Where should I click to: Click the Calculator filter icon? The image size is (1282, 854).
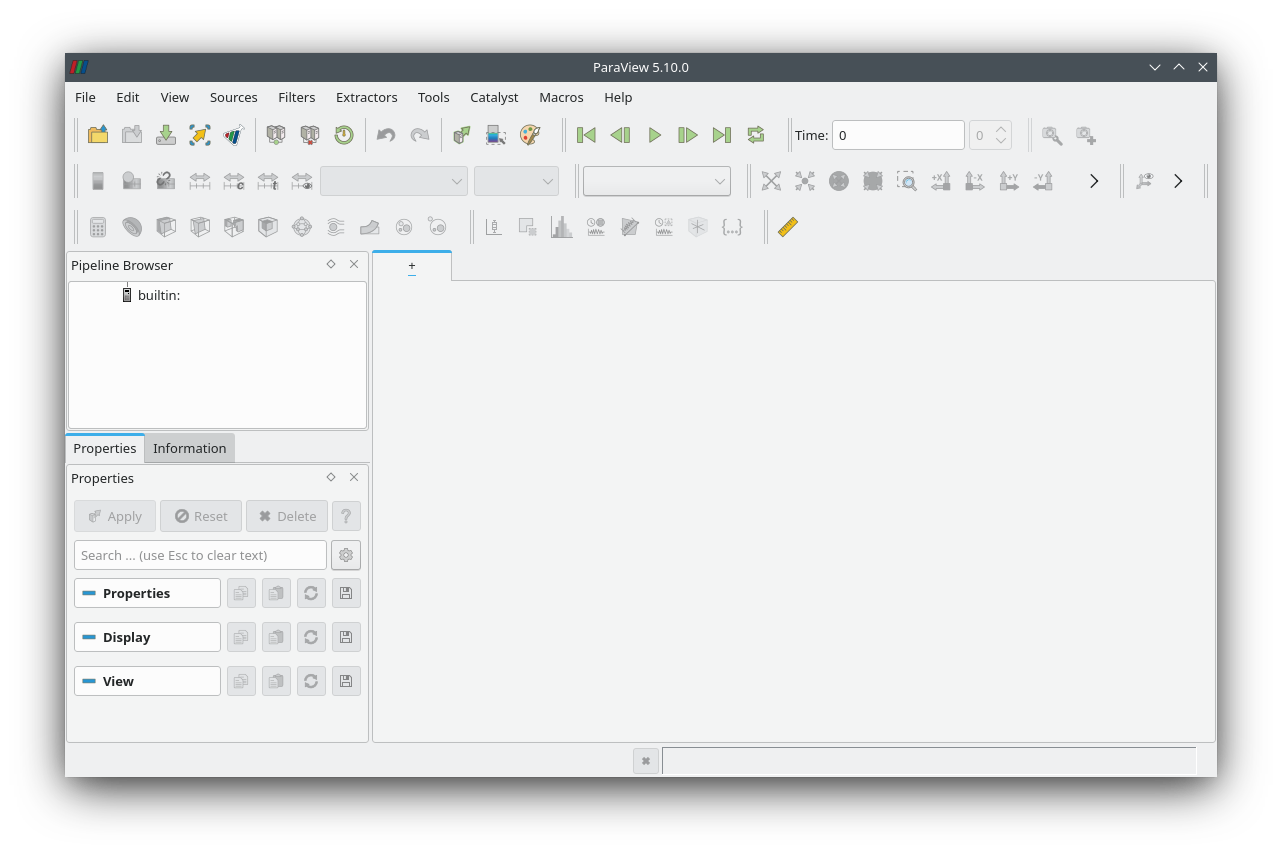pos(98,227)
